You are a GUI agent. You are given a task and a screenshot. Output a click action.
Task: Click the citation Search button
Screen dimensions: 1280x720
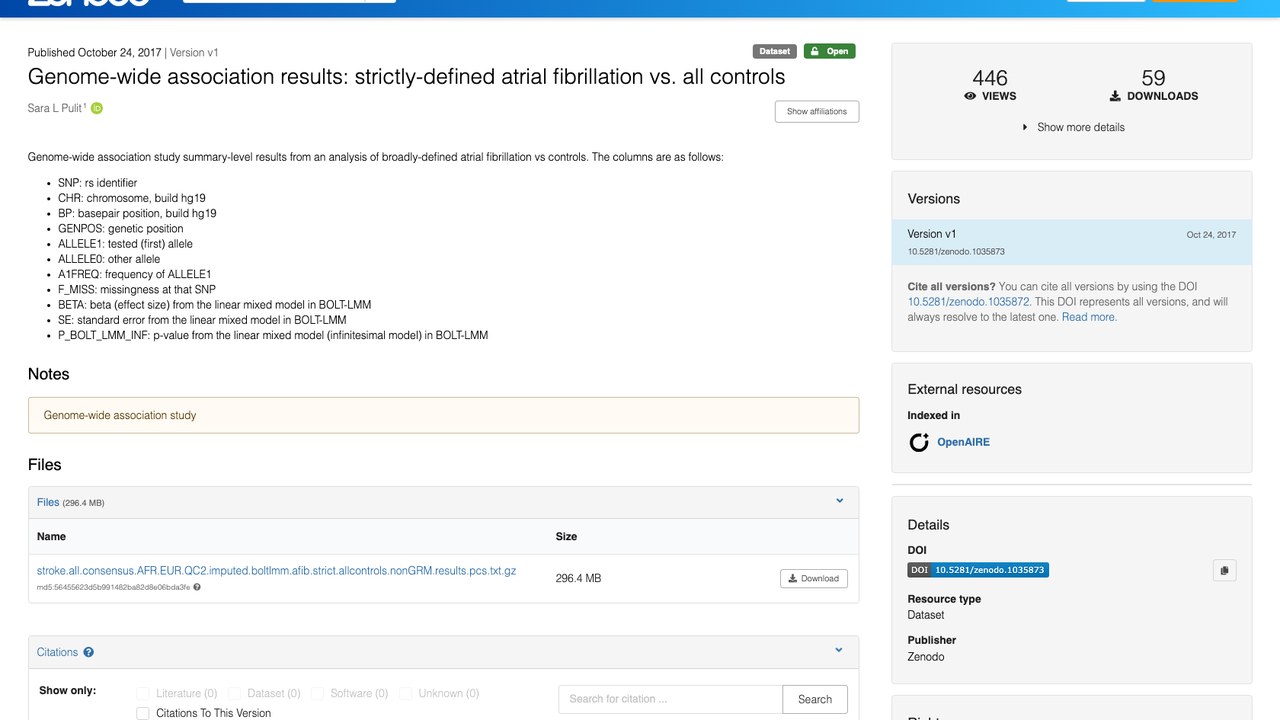coord(815,699)
